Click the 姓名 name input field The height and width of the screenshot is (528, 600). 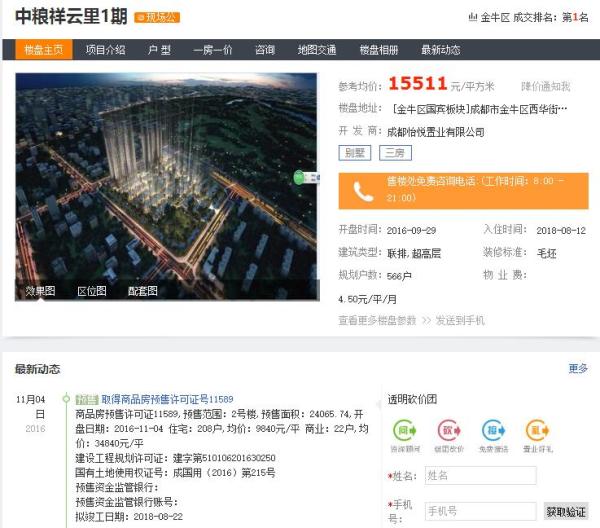click(479, 476)
